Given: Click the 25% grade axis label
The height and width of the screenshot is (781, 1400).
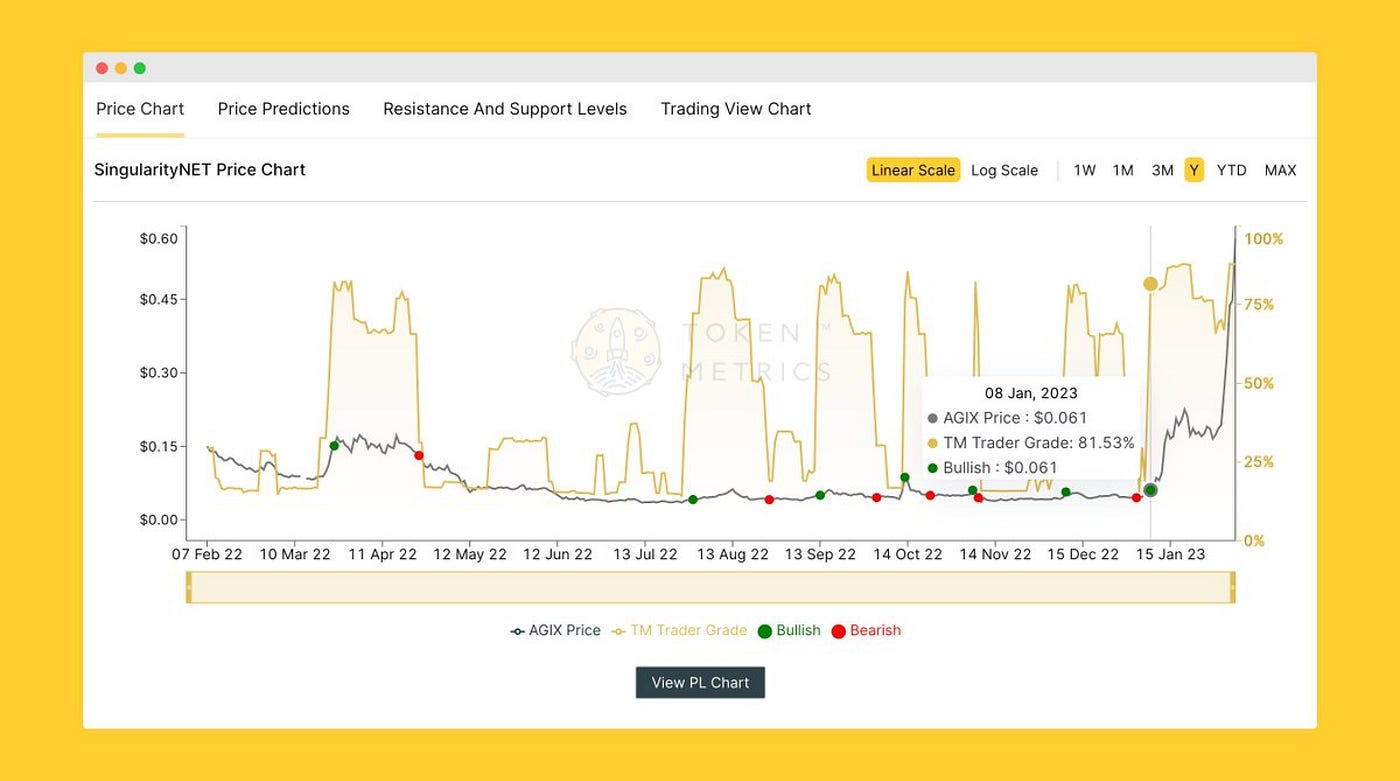Looking at the screenshot, I should point(1260,462).
